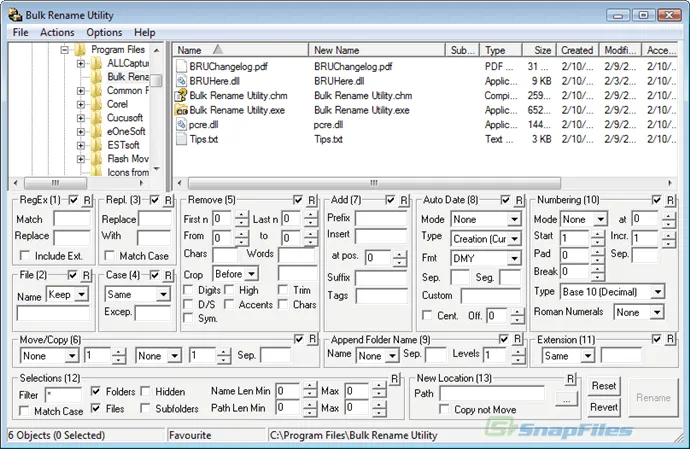Click the R reset button for Case (4)
This screenshot has width=690, height=449.
point(168,276)
